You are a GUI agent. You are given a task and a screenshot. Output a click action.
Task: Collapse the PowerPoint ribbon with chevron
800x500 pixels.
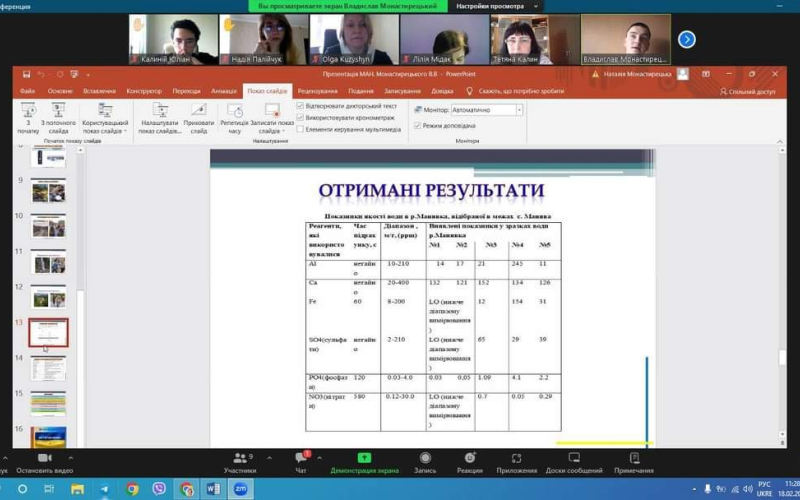[x=780, y=142]
